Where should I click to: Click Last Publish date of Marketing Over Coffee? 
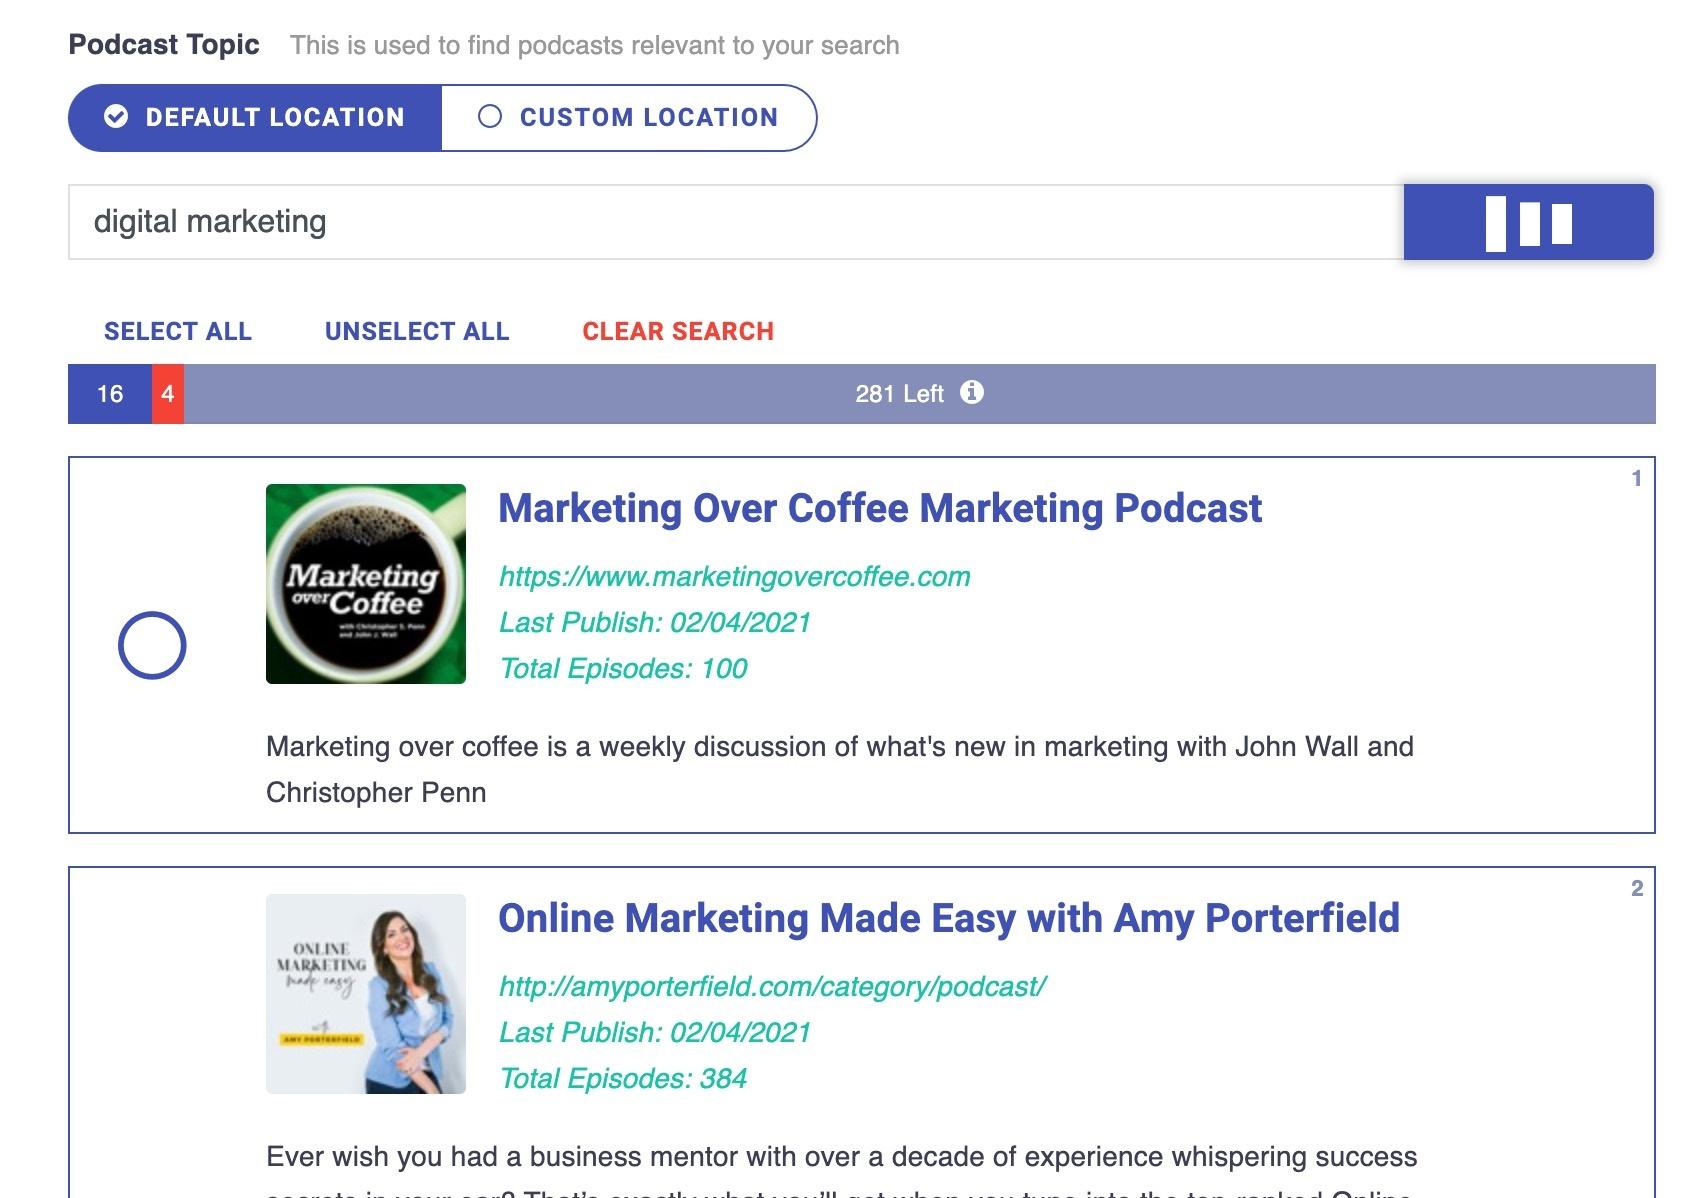click(655, 623)
